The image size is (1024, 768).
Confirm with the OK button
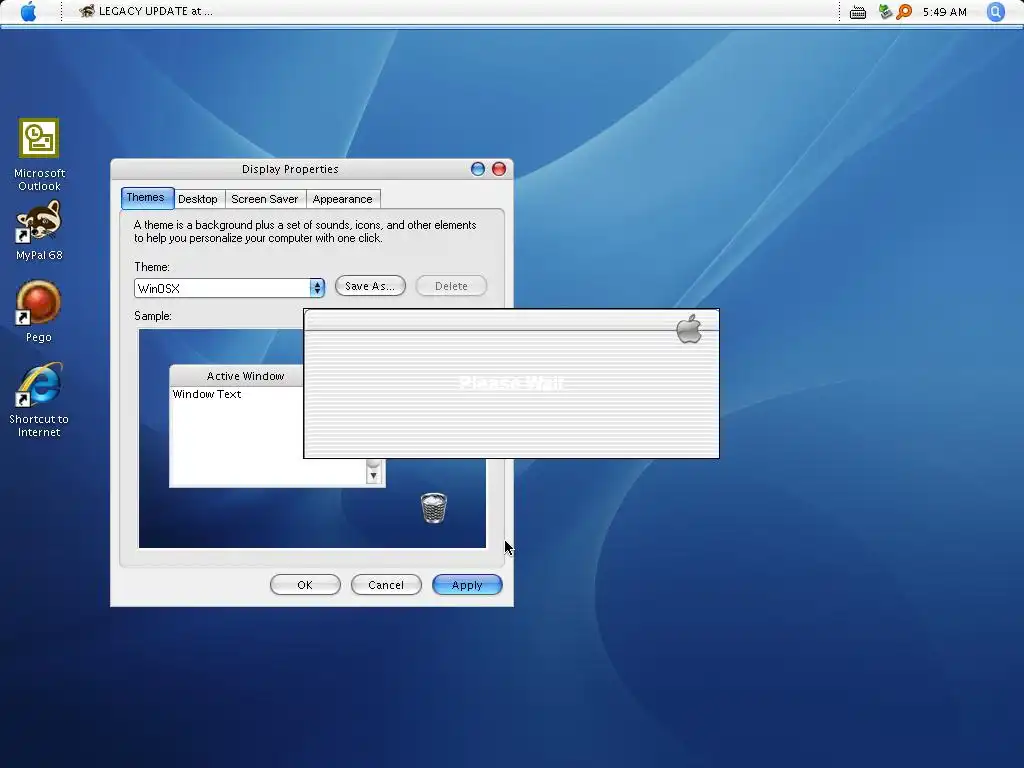(x=305, y=584)
